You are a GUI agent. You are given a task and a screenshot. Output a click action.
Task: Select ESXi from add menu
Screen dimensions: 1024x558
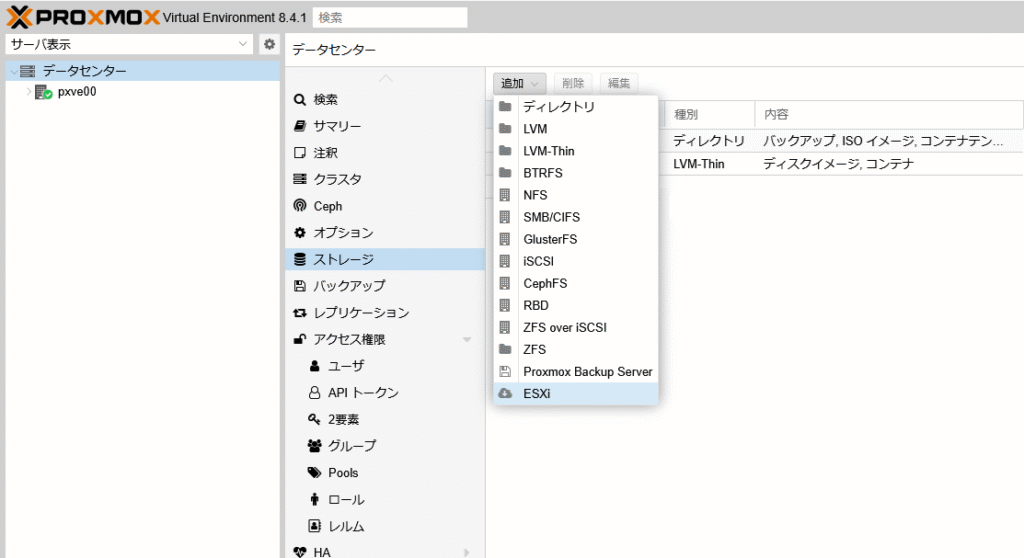point(576,394)
